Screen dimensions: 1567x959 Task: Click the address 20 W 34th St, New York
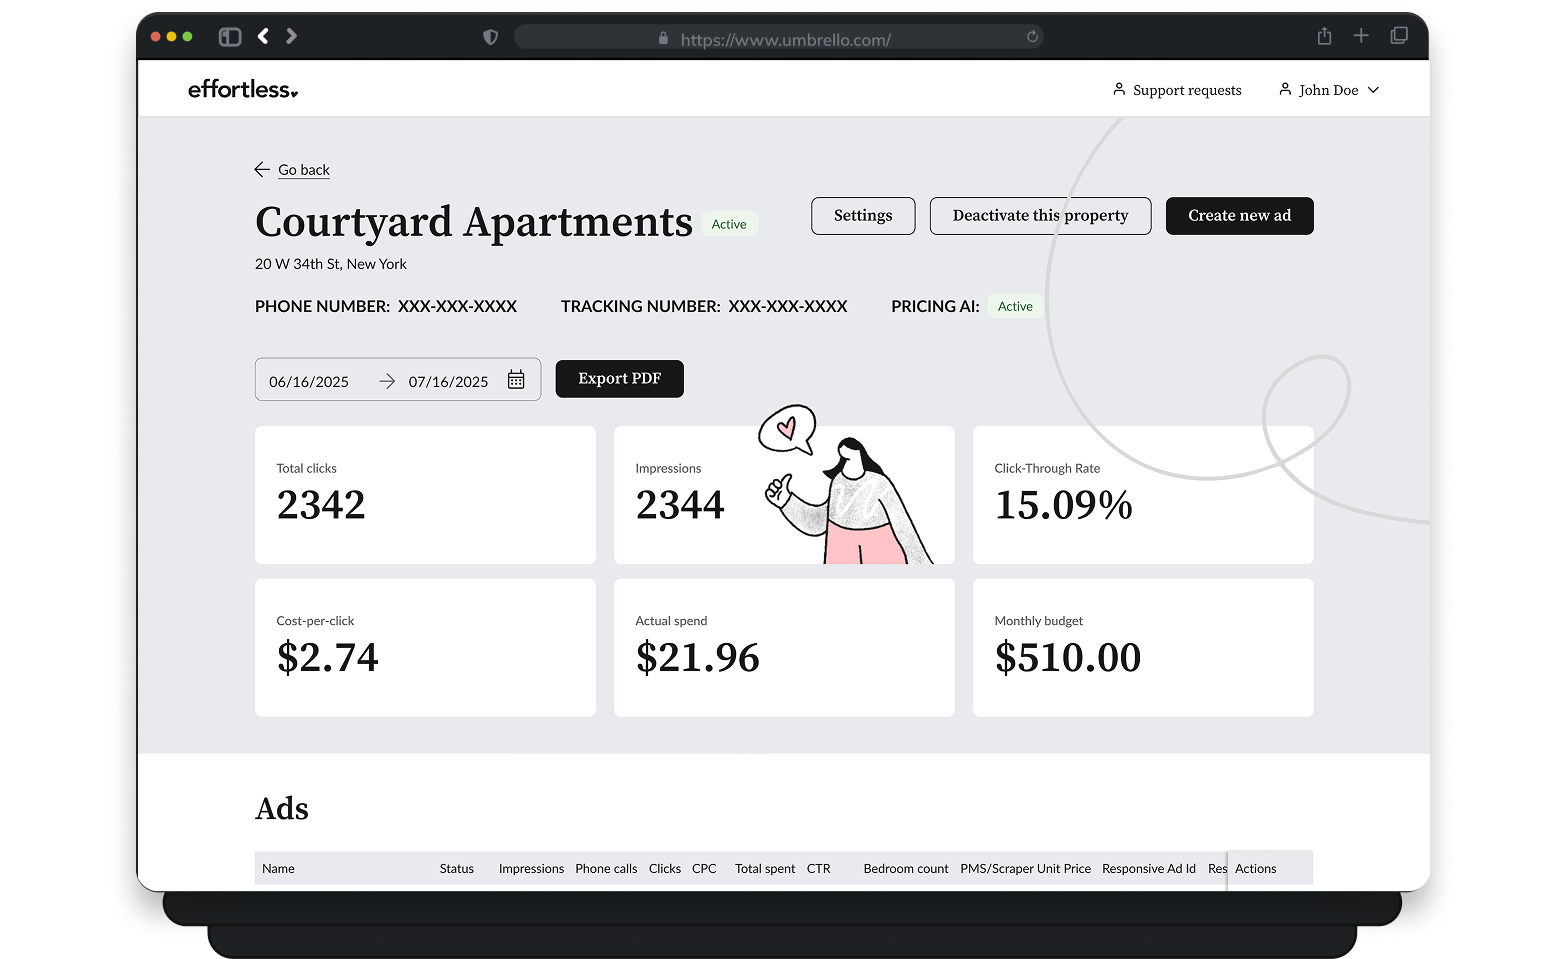pyautogui.click(x=331, y=264)
